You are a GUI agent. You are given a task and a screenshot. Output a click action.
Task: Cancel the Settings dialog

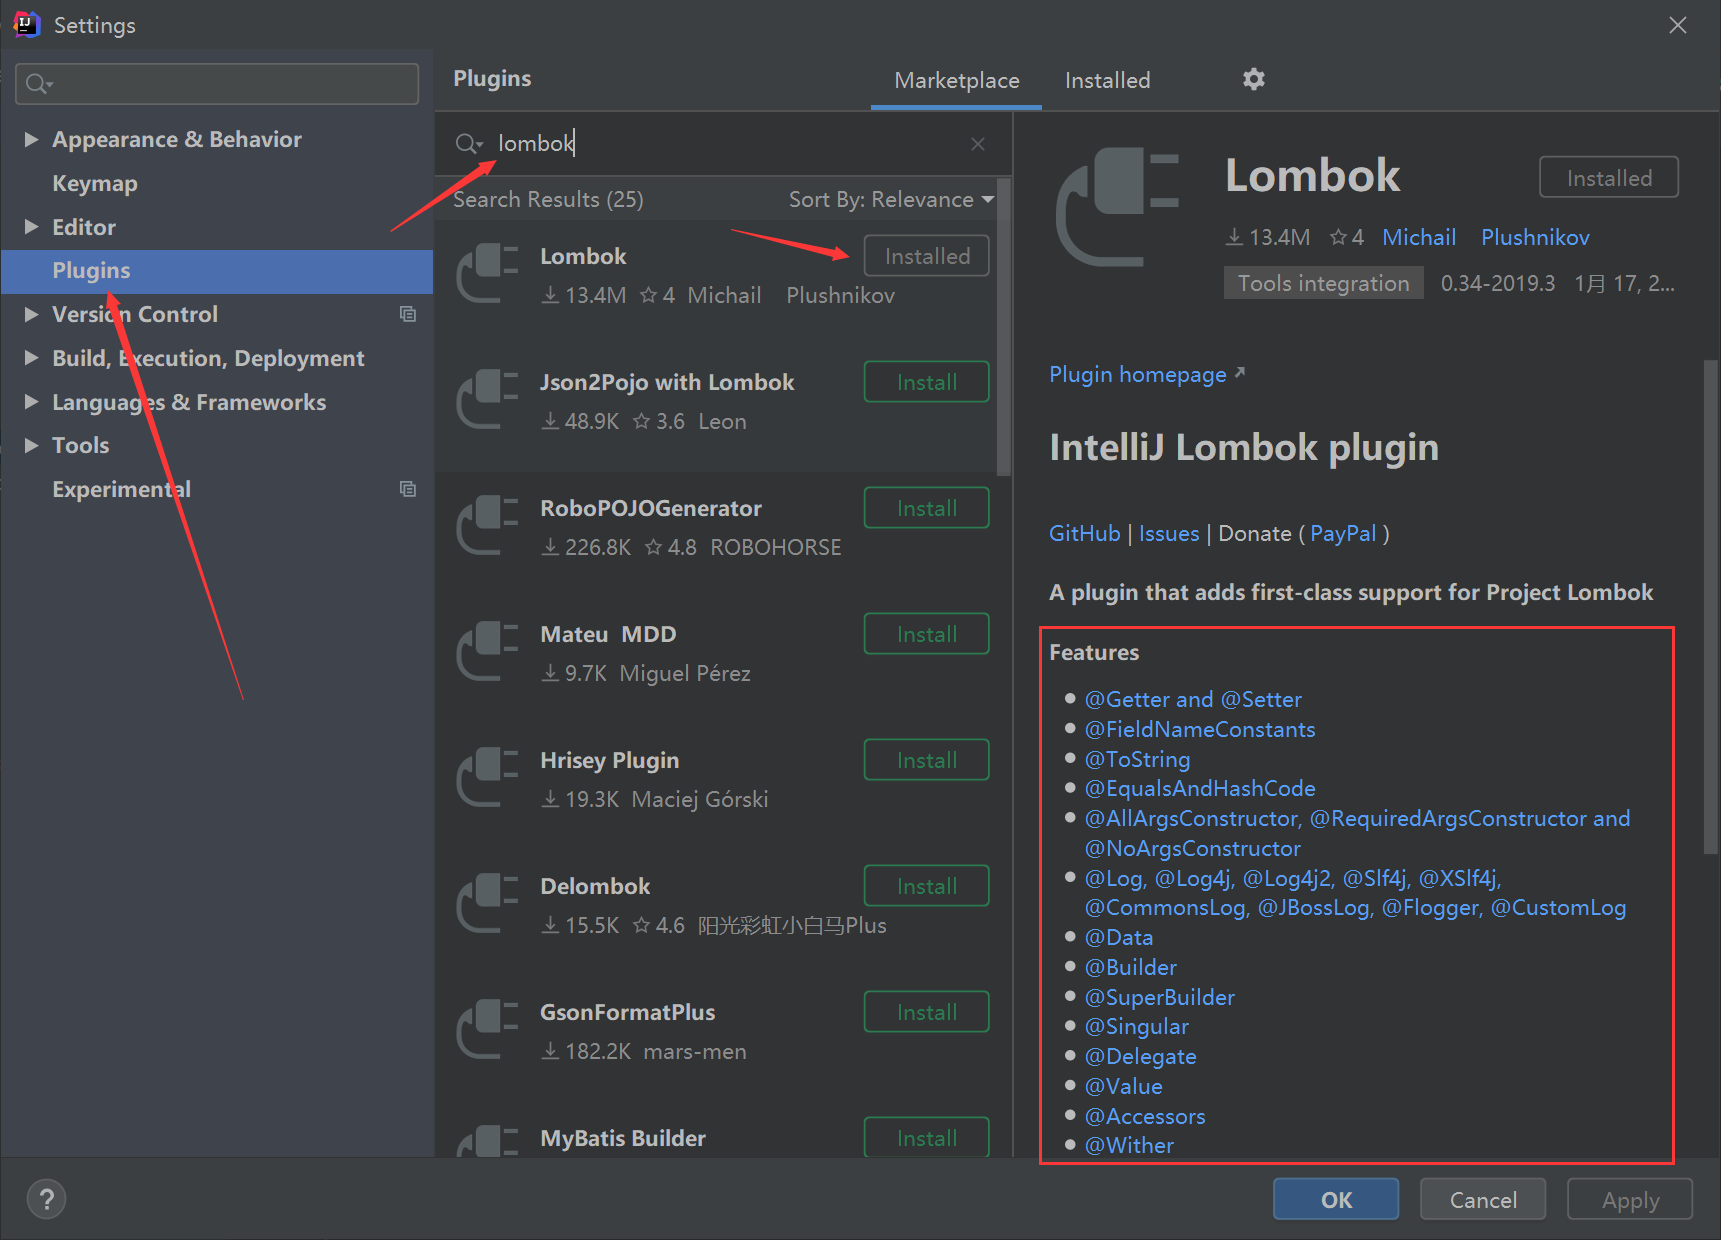coord(1483,1199)
